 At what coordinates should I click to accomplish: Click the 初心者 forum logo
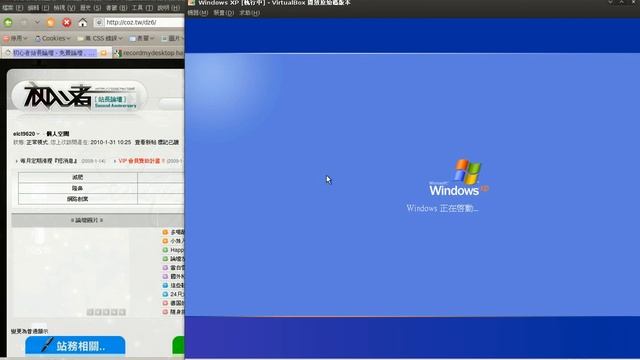click(80, 96)
